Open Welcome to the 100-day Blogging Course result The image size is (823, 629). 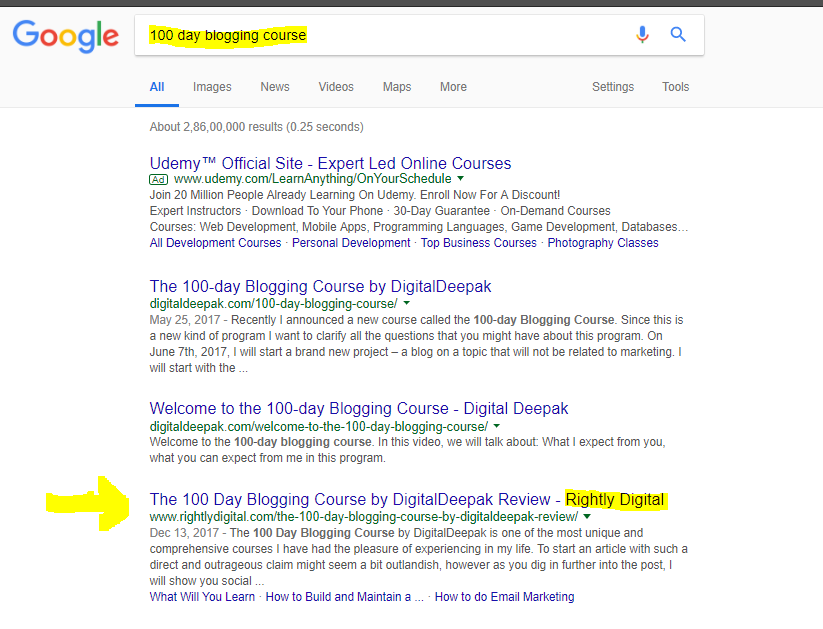[x=358, y=408]
